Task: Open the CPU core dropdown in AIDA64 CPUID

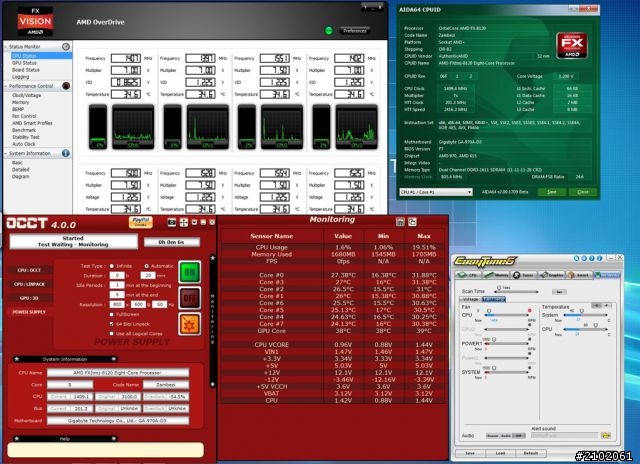Action: point(436,192)
